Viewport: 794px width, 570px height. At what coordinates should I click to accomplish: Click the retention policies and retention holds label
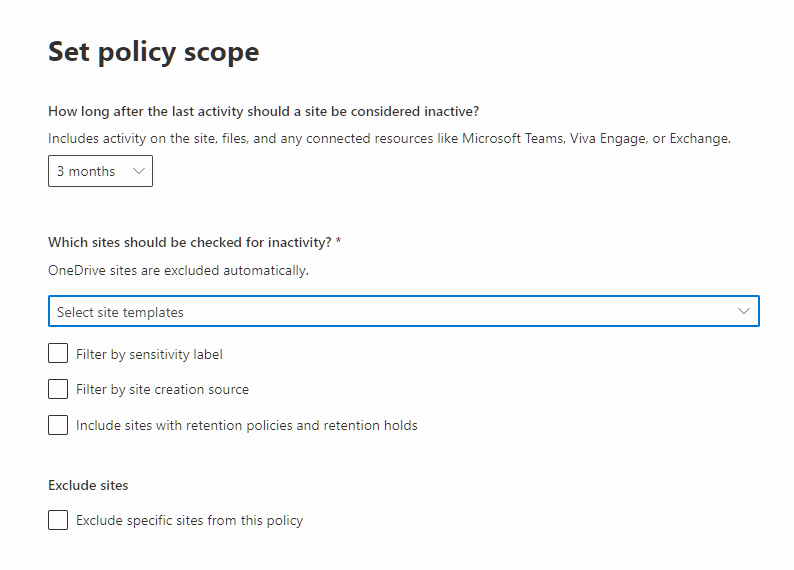247,425
